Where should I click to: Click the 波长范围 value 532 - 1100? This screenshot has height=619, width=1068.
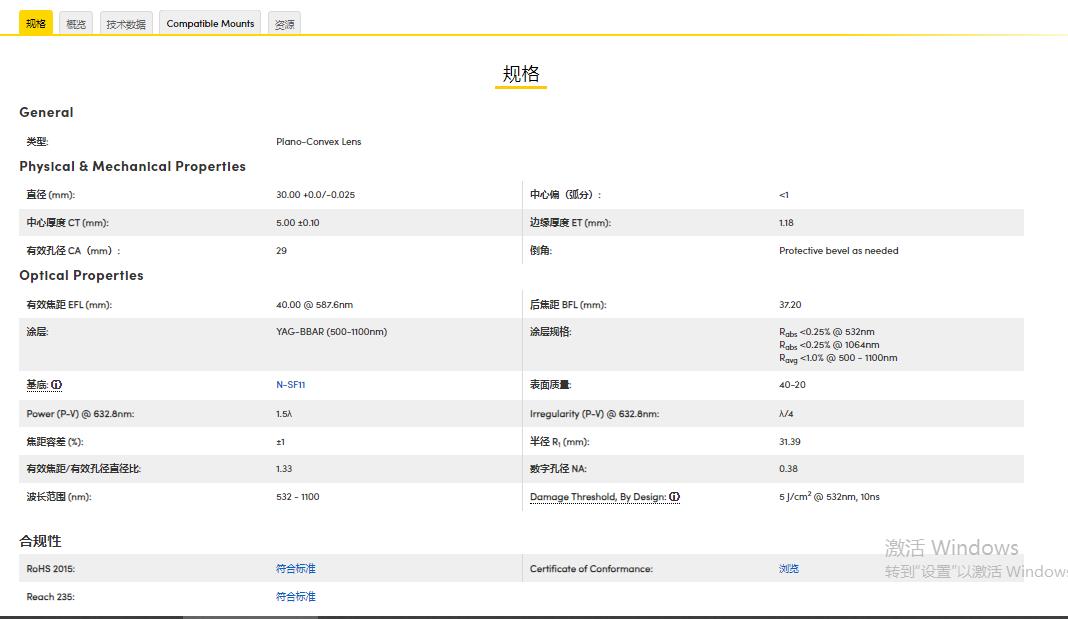296,496
